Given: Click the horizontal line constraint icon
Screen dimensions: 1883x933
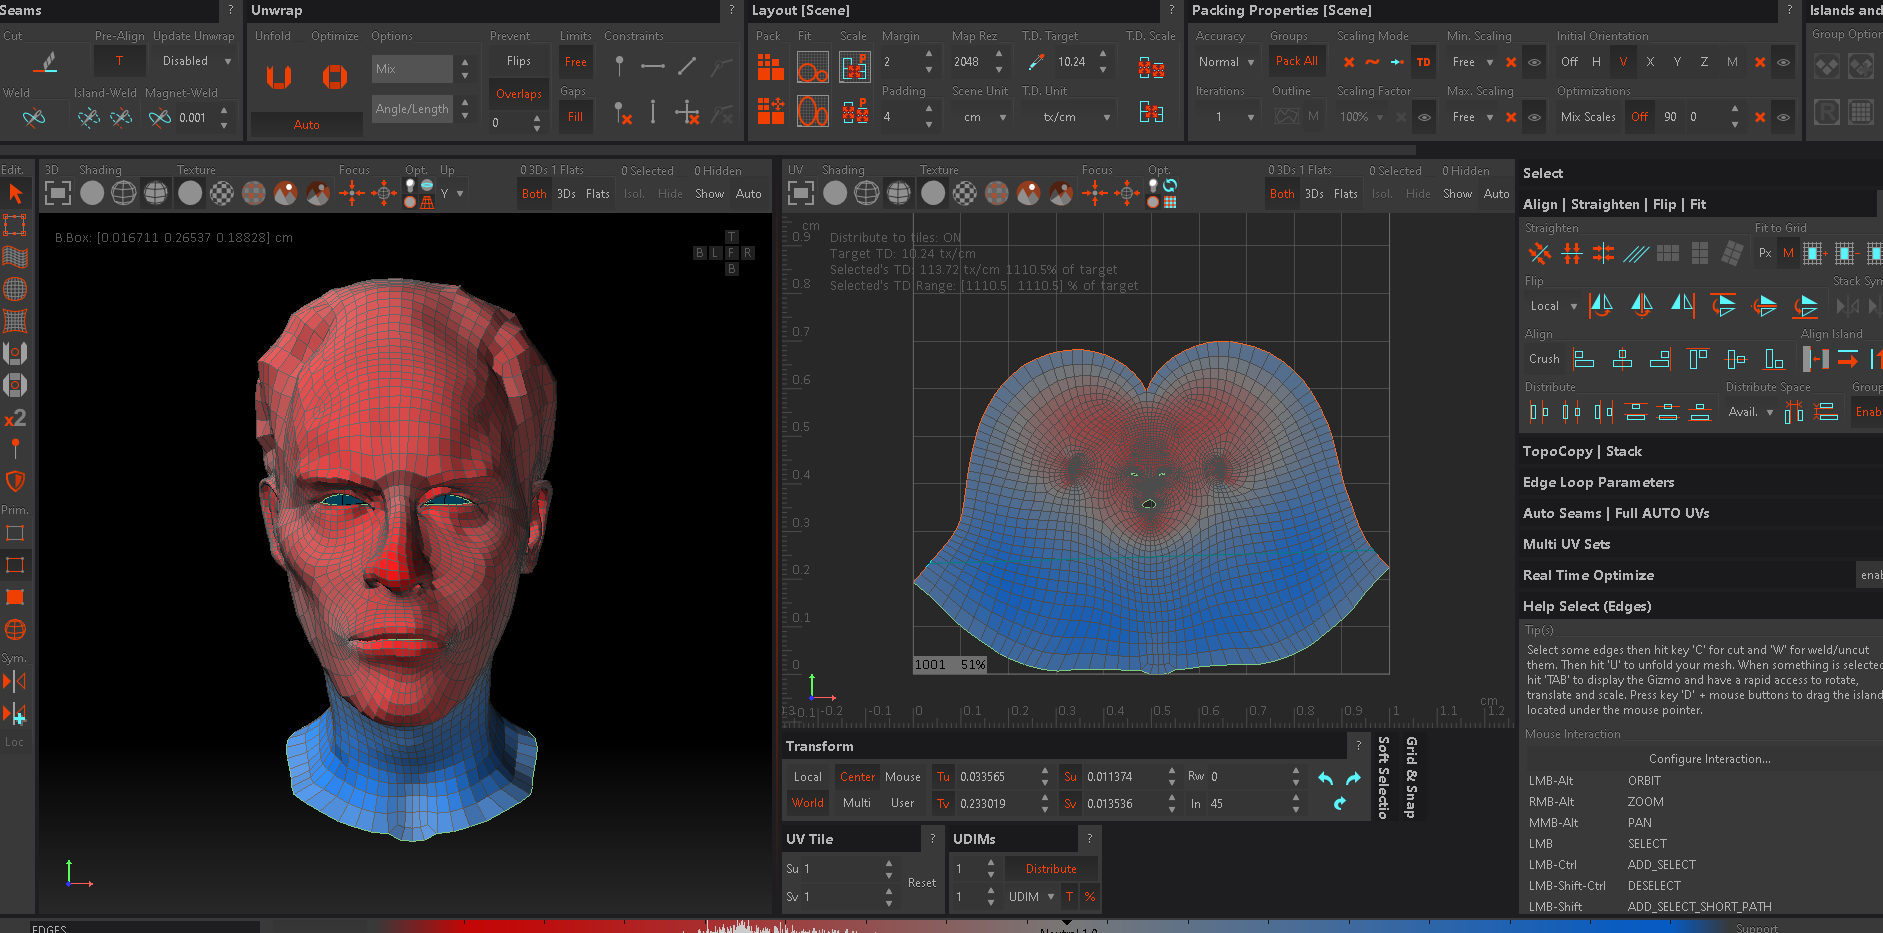Looking at the screenshot, I should coord(653,66).
